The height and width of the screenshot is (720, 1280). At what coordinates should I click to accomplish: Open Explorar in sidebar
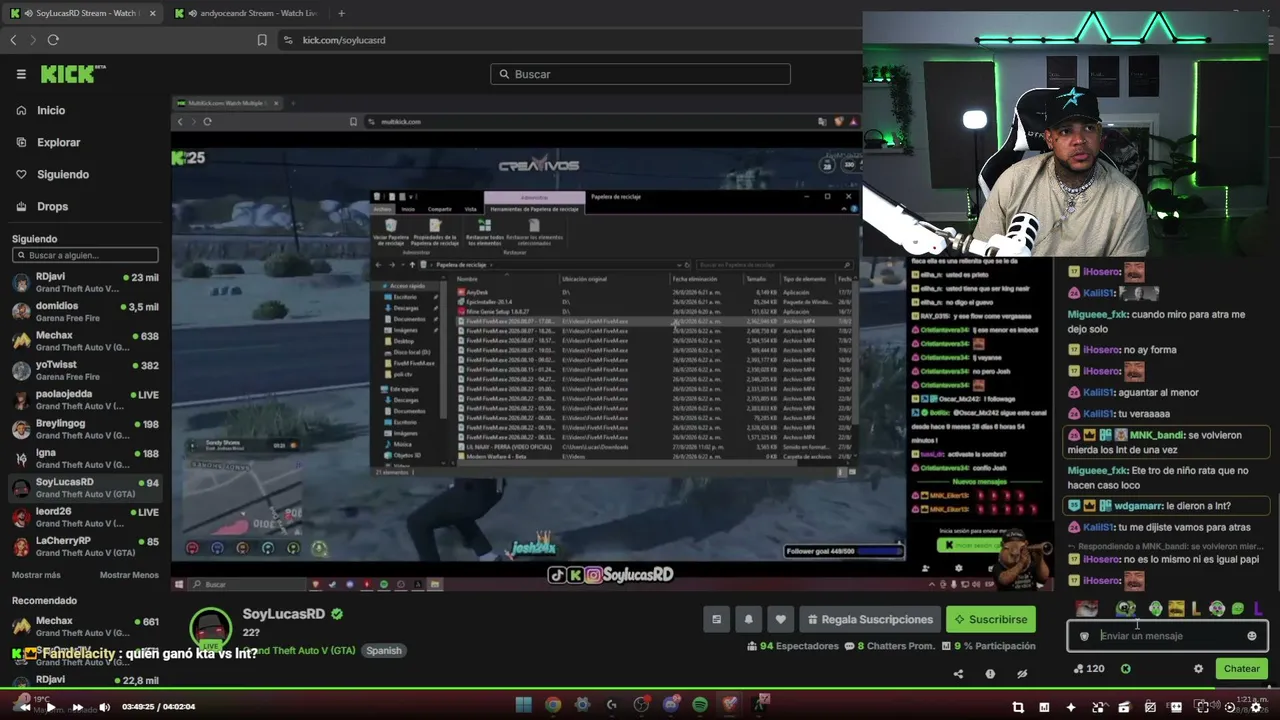pyautogui.click(x=58, y=142)
